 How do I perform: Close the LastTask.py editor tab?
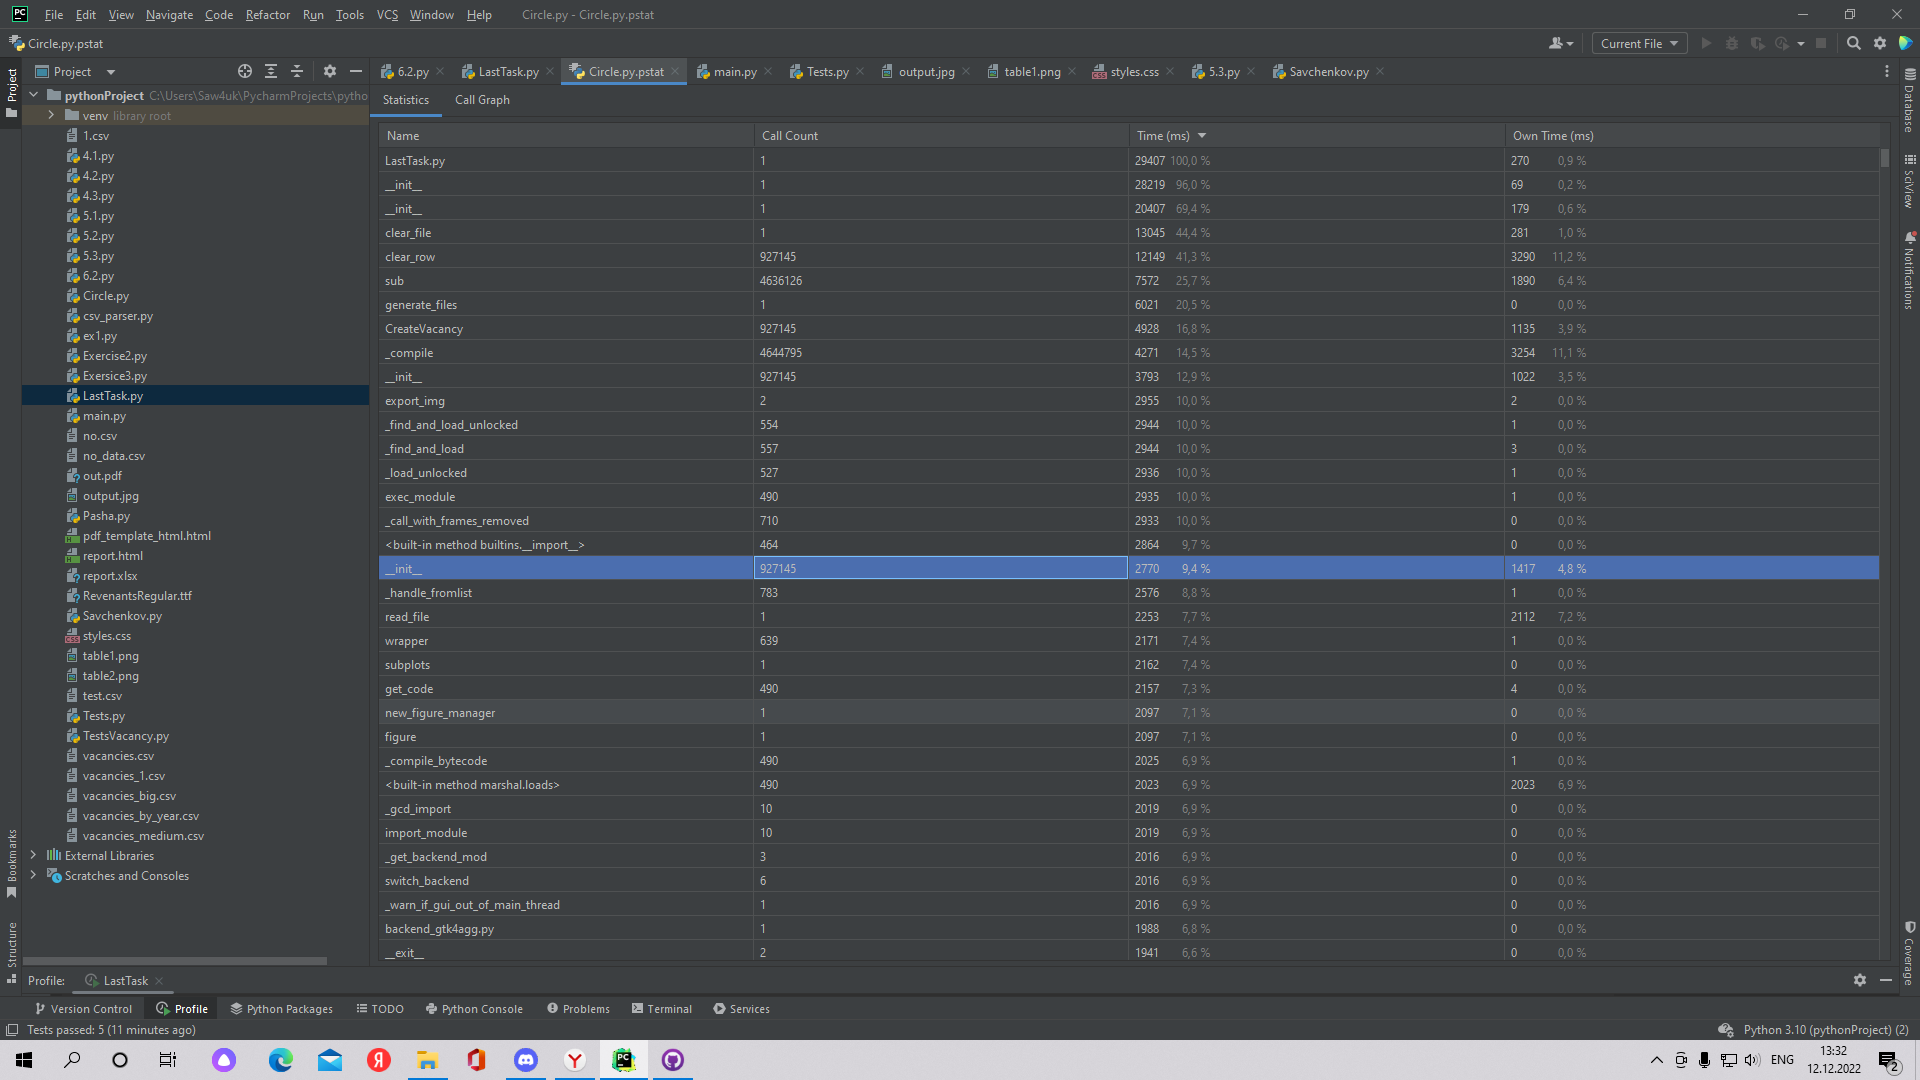pos(550,72)
